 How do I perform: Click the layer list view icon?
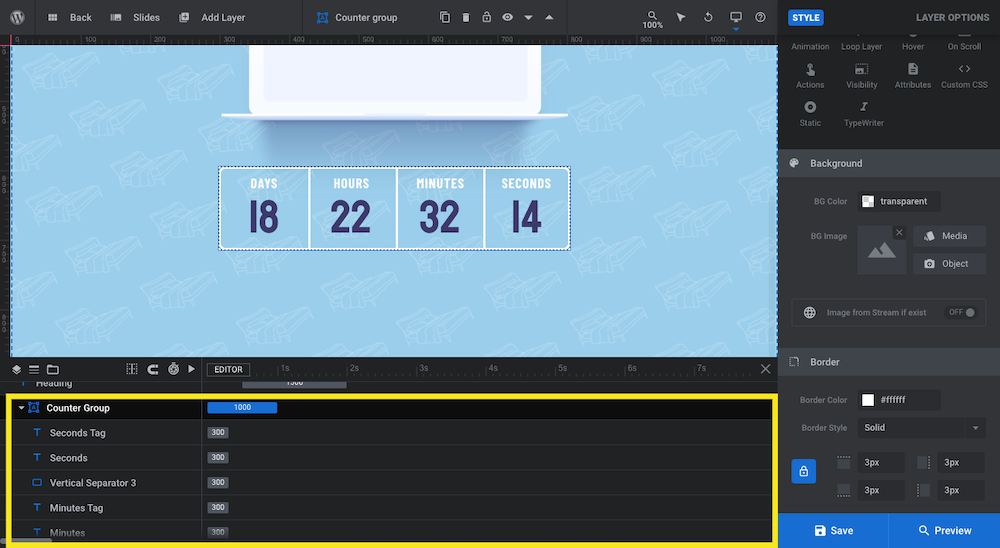(34, 369)
